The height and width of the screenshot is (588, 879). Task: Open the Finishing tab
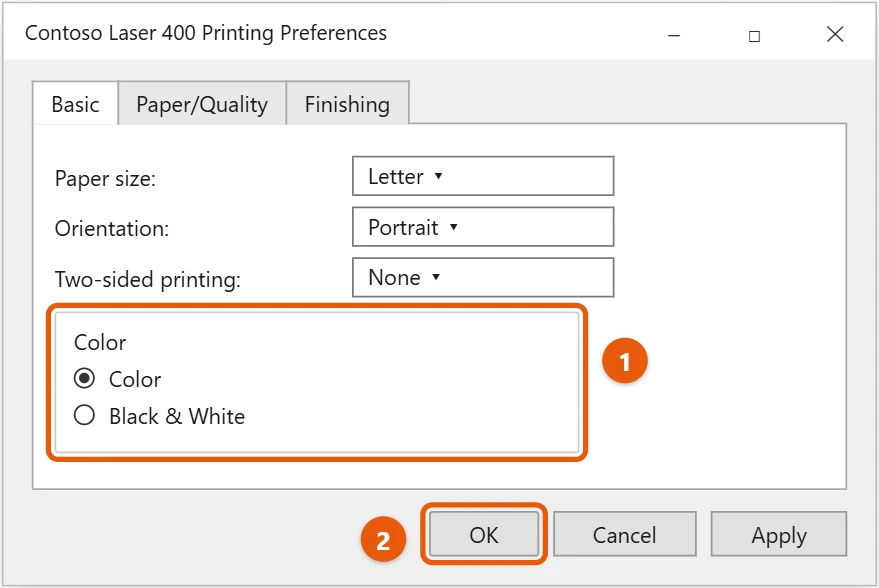click(348, 104)
